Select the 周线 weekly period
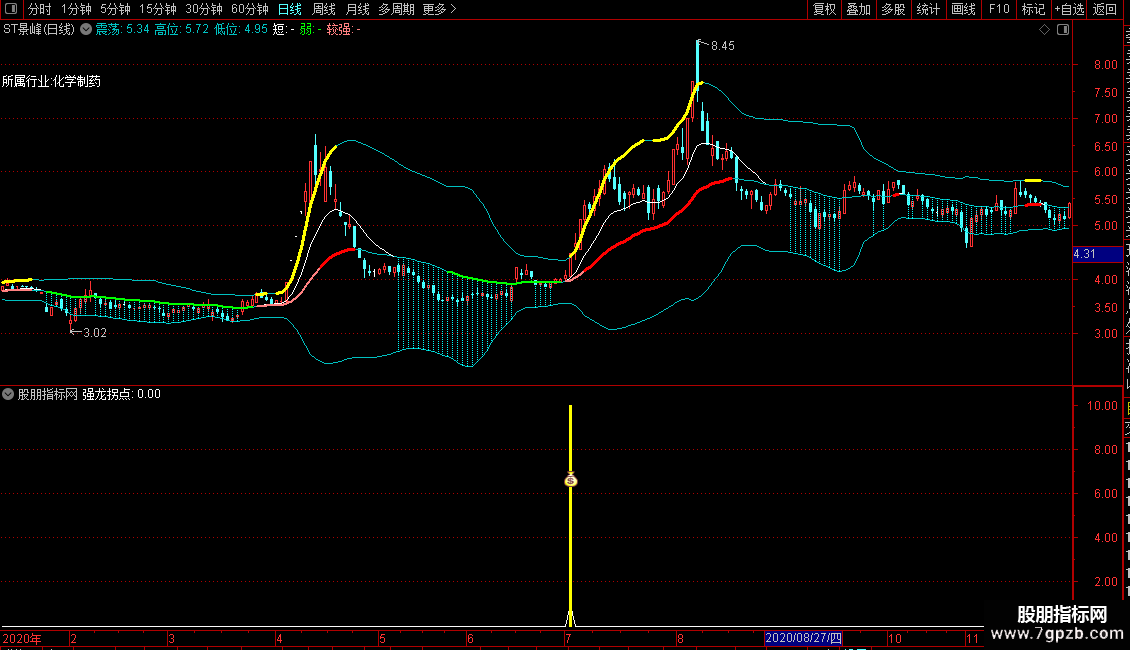The height and width of the screenshot is (650, 1130). coord(324,9)
